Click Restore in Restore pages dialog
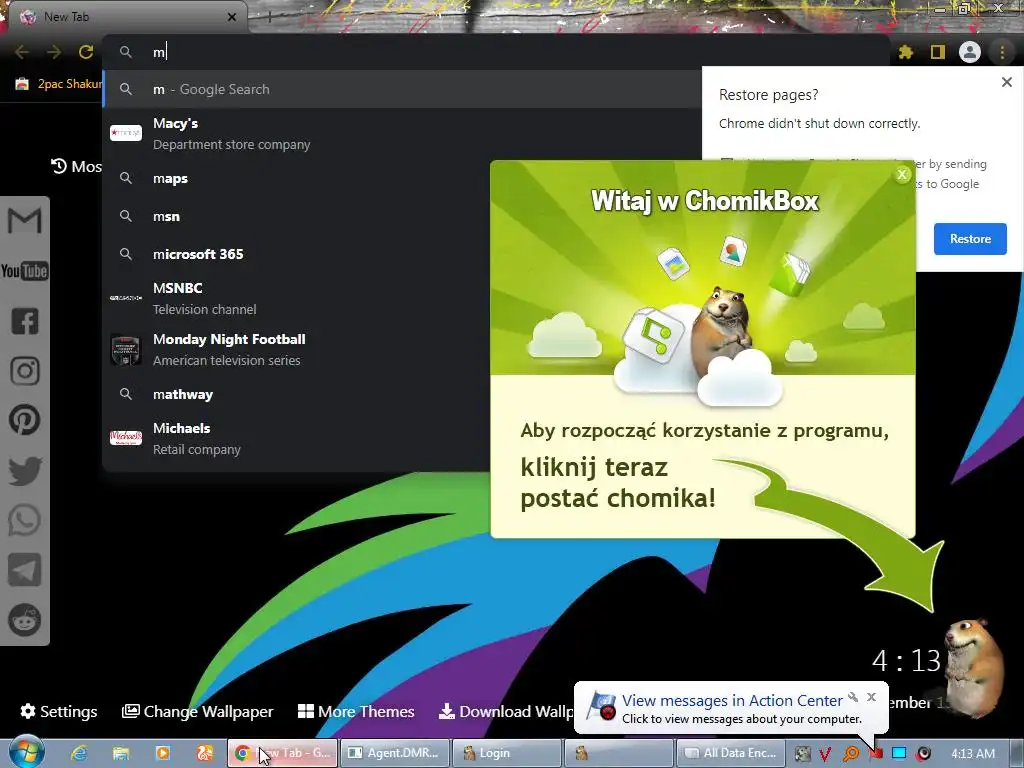The image size is (1024, 768). click(x=970, y=239)
